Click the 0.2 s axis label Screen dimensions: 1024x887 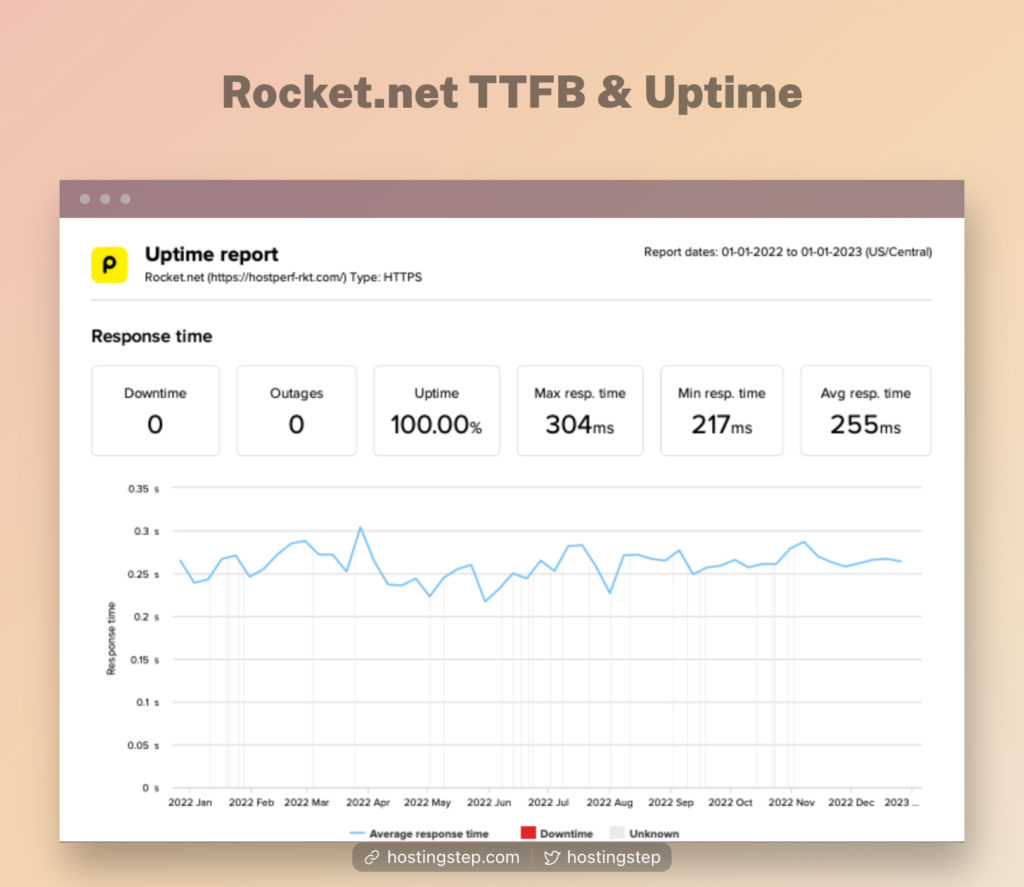click(x=146, y=617)
